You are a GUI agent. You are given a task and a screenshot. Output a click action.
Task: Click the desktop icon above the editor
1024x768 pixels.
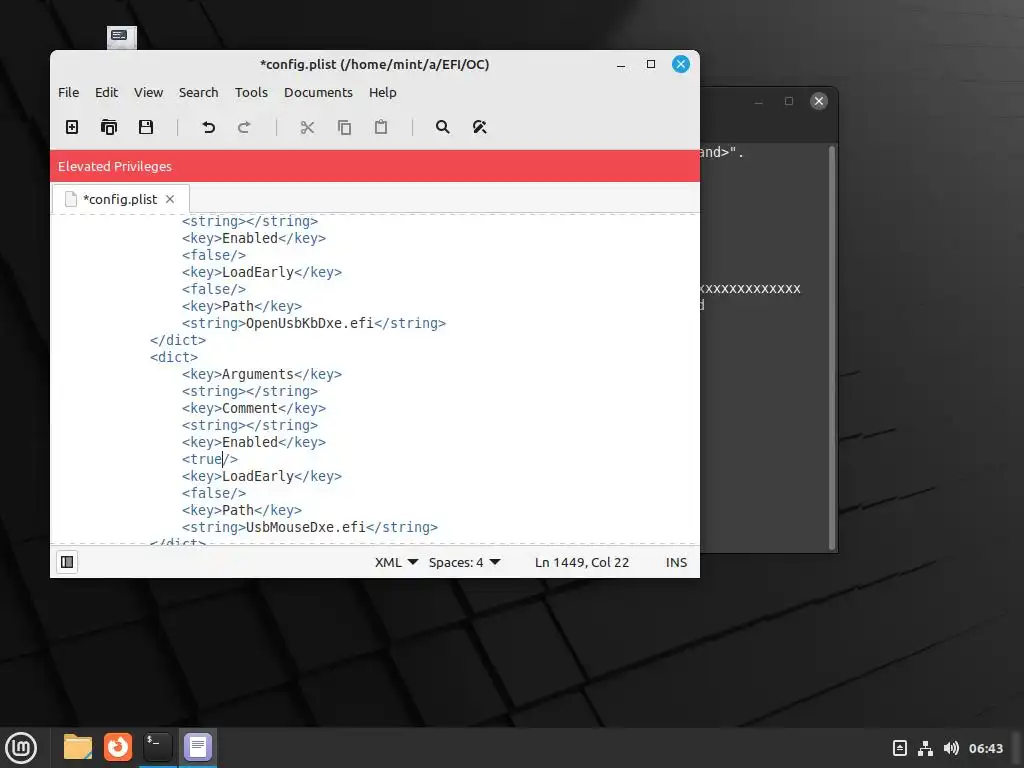point(122,37)
